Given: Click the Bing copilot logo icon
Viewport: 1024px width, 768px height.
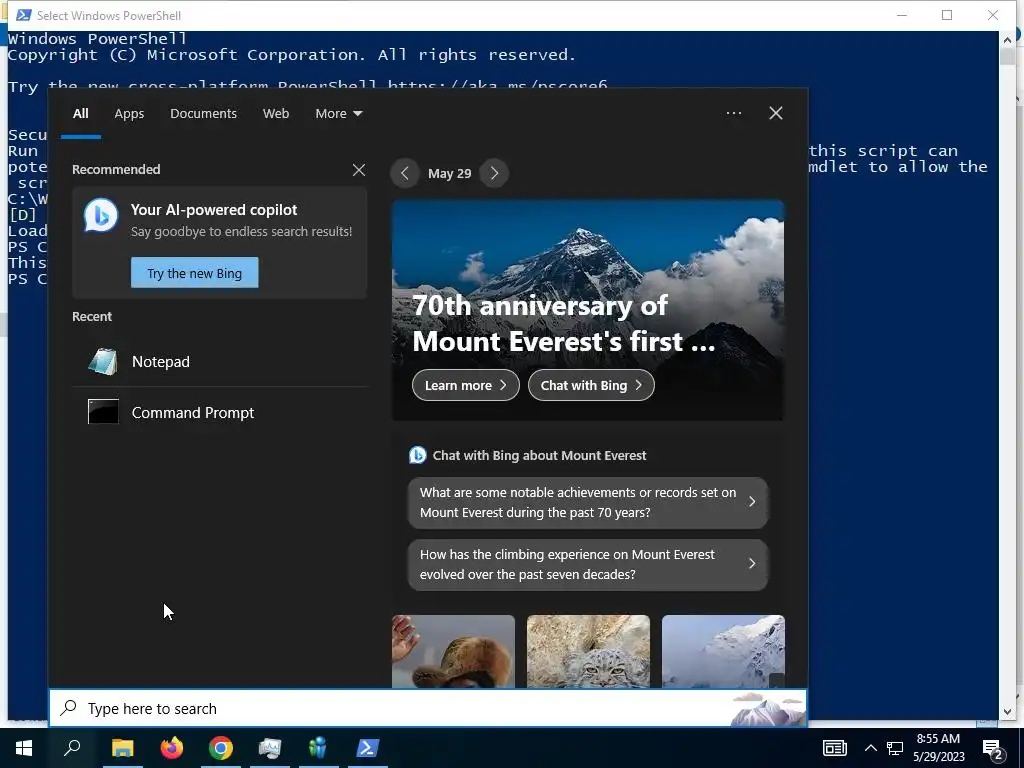Looking at the screenshot, I should [101, 216].
